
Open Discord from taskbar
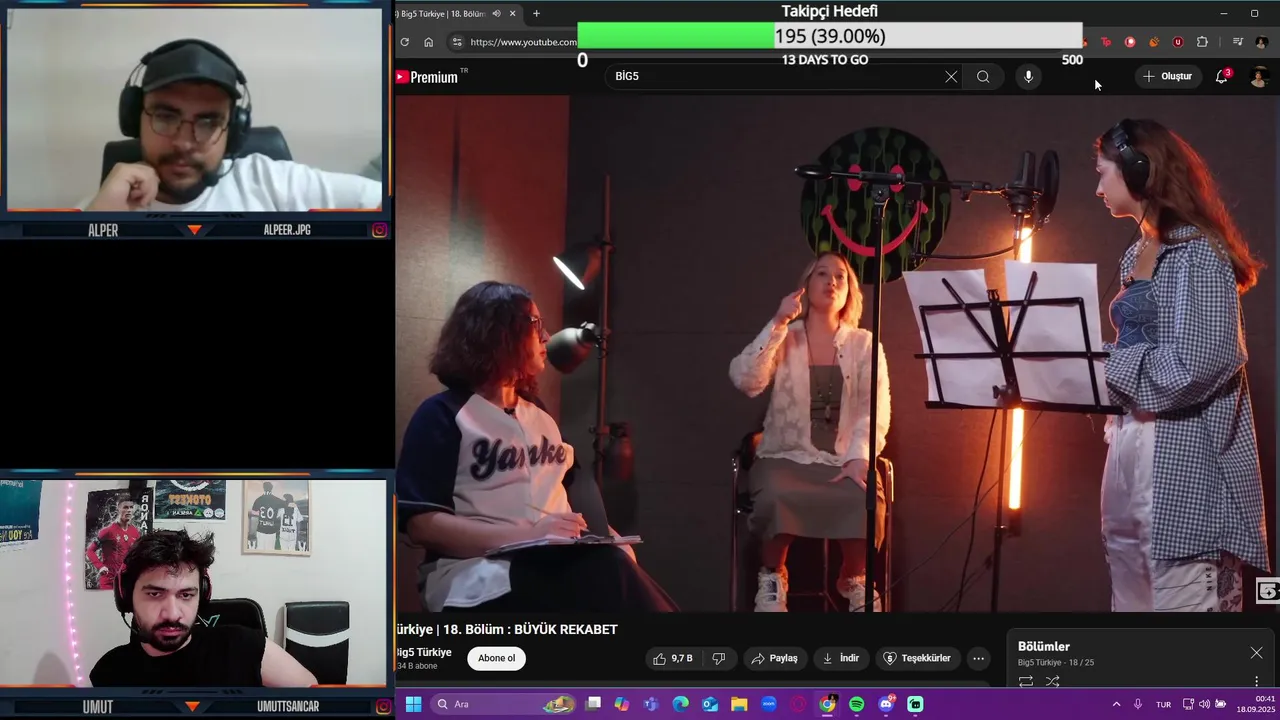click(886, 704)
